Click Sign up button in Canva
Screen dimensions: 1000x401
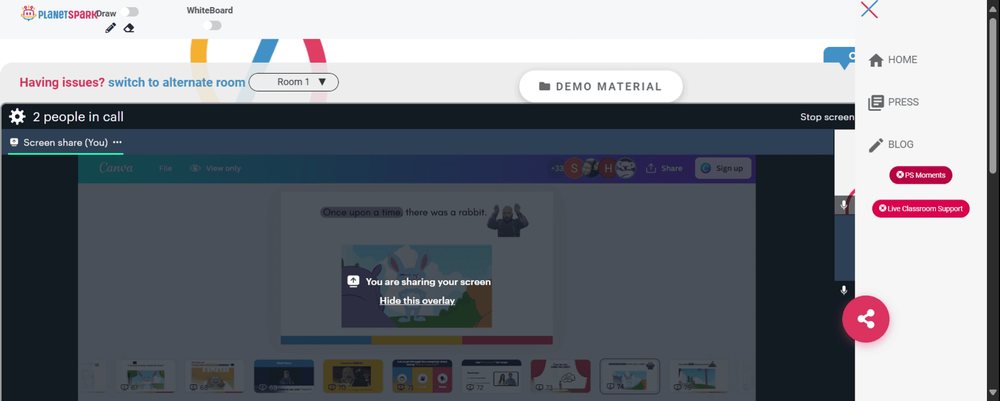tap(723, 168)
